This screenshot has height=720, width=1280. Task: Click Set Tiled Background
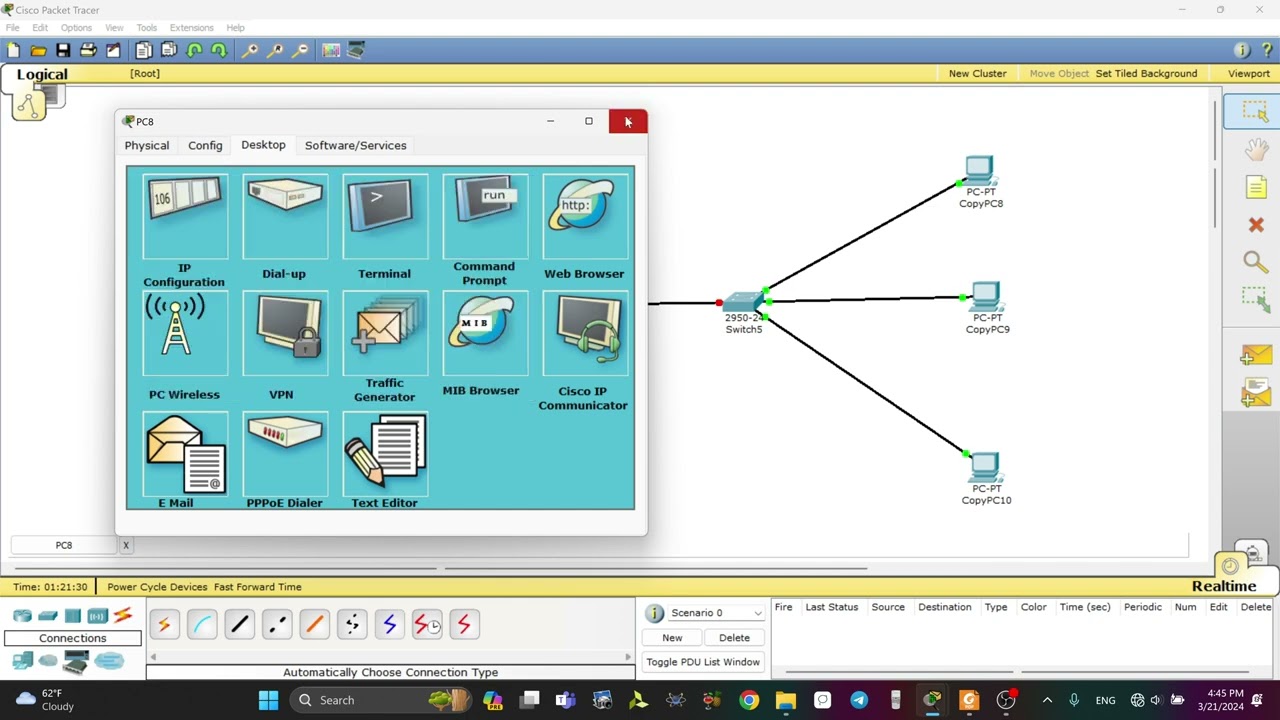[x=1146, y=73]
